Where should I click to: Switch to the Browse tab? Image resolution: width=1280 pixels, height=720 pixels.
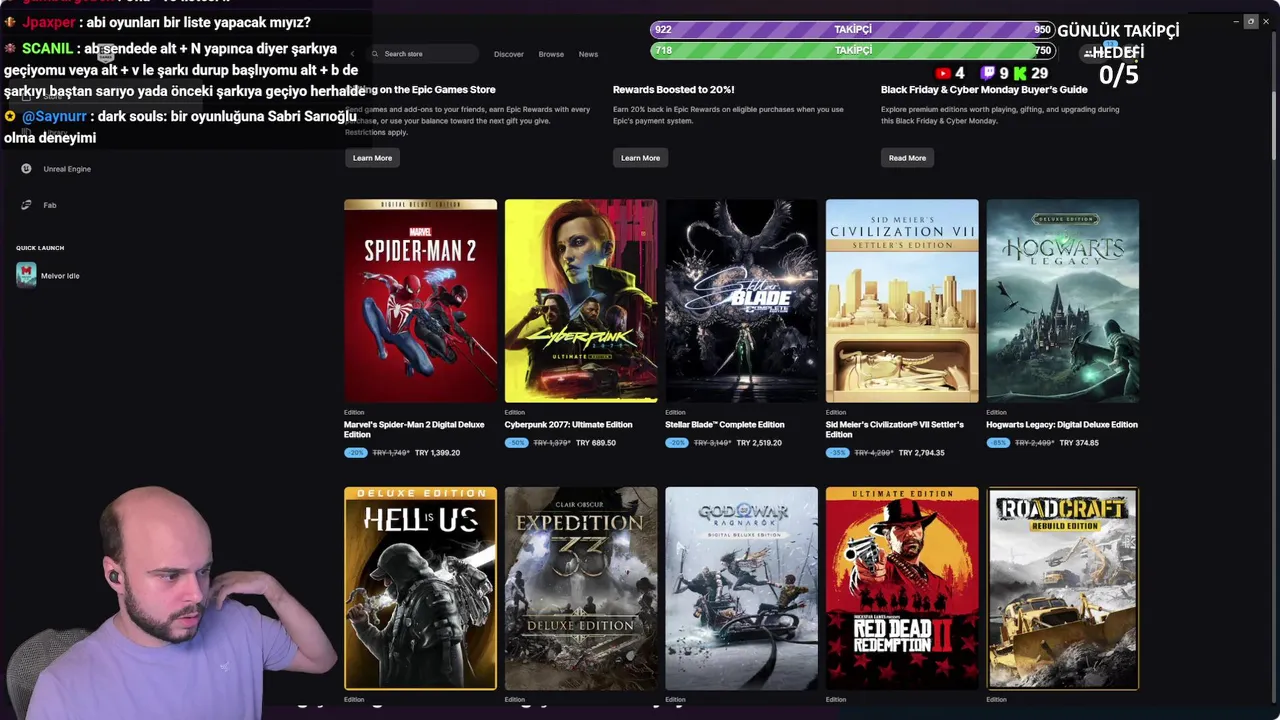click(x=551, y=54)
